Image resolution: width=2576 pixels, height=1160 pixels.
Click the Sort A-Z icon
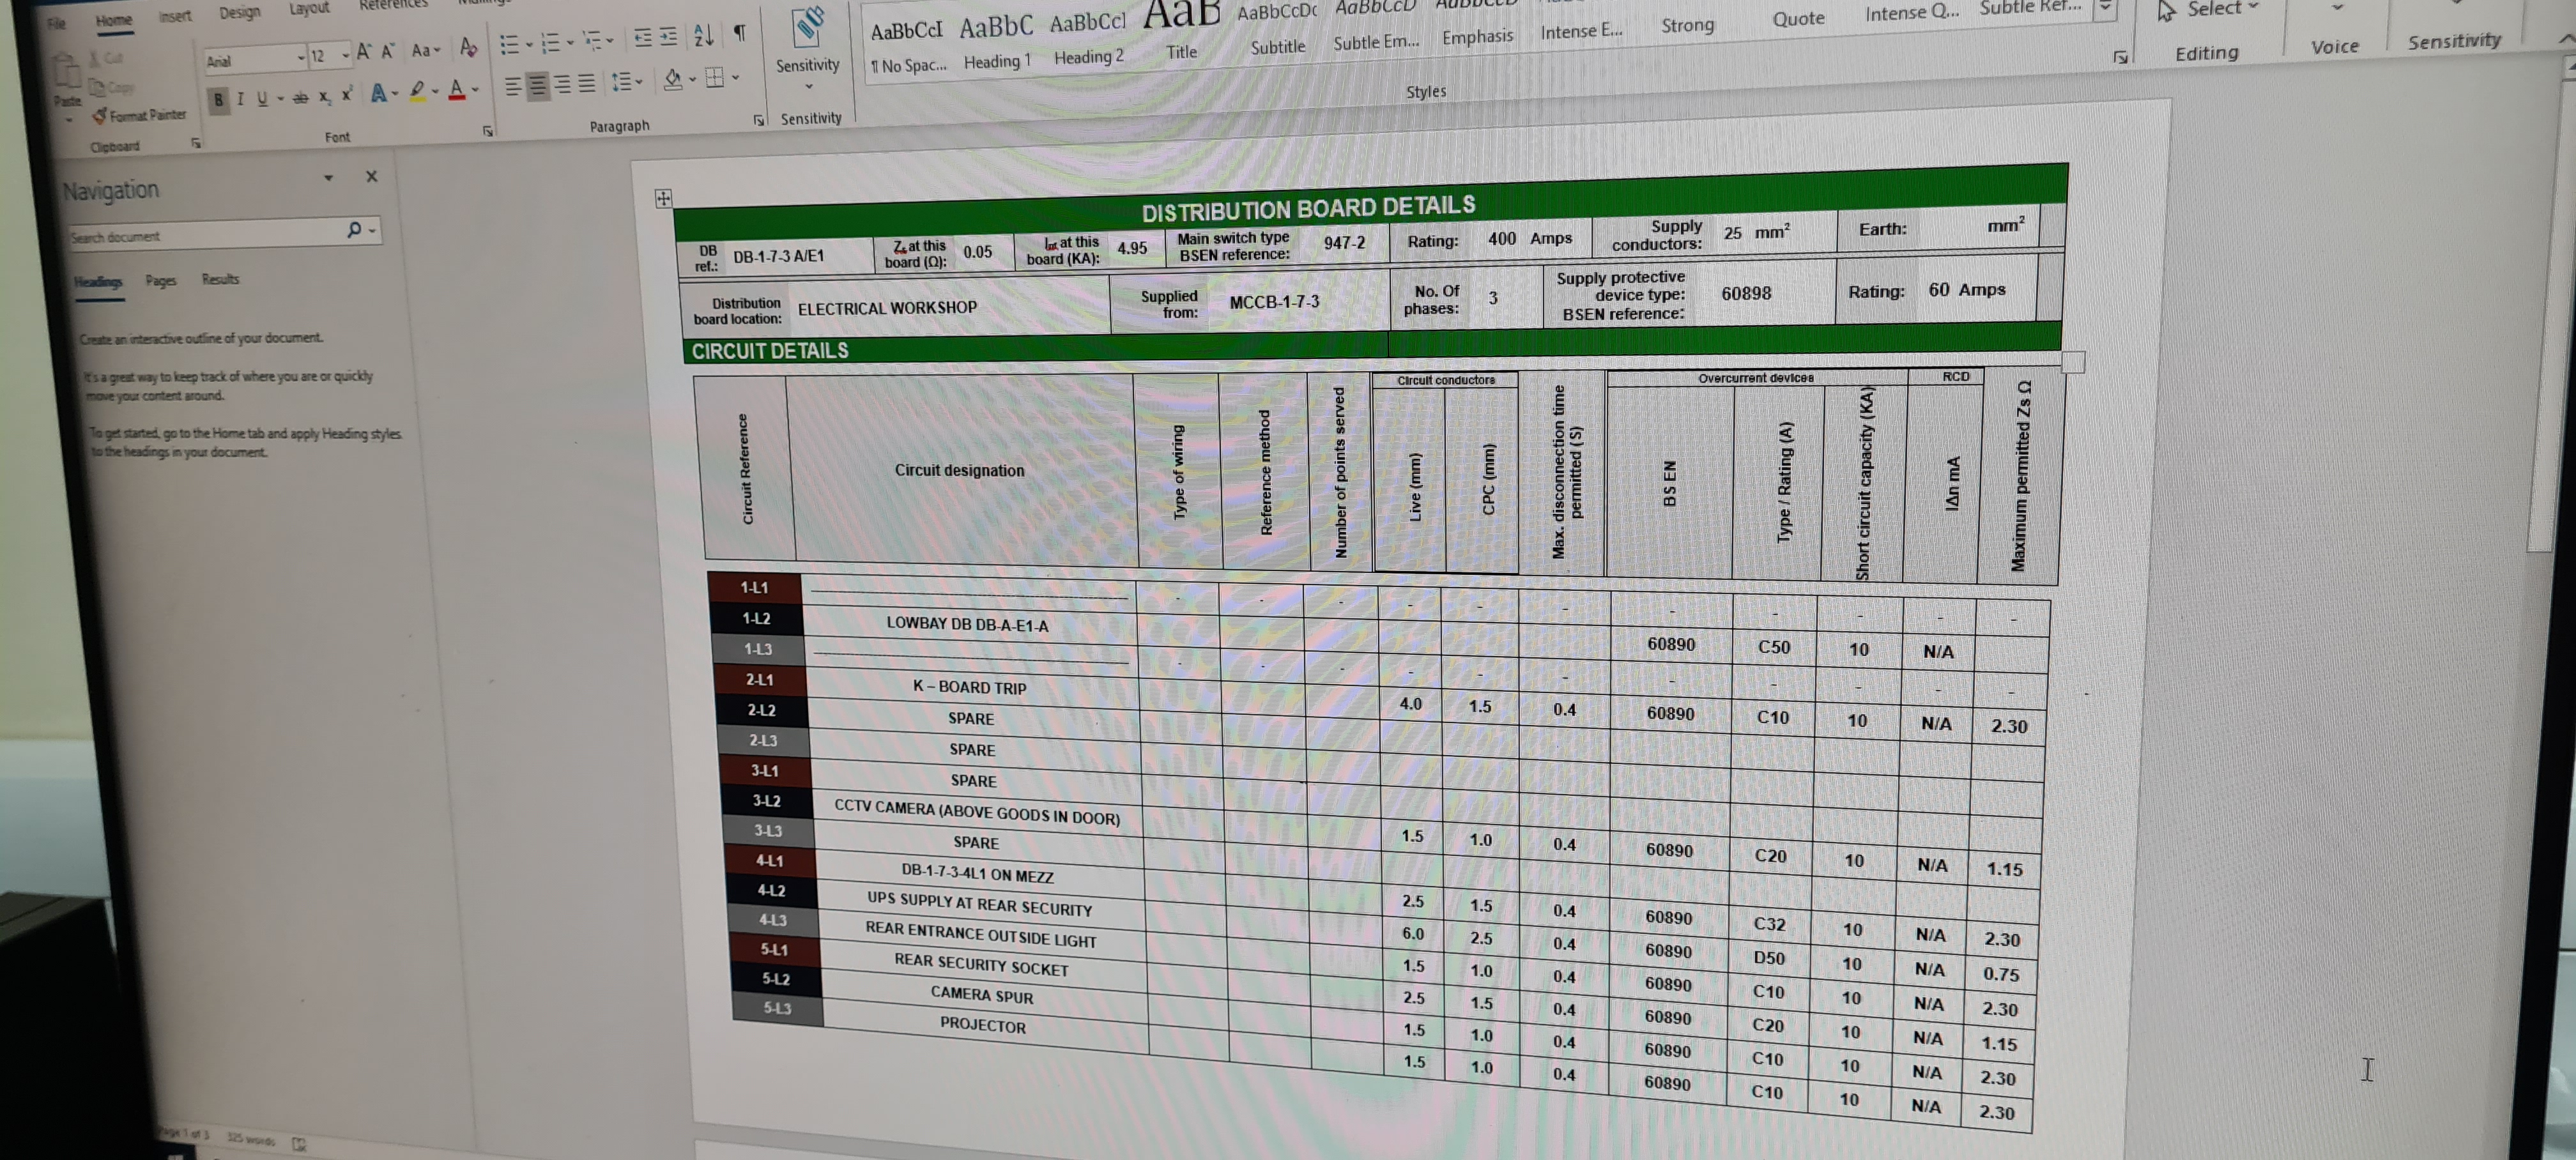tap(703, 36)
